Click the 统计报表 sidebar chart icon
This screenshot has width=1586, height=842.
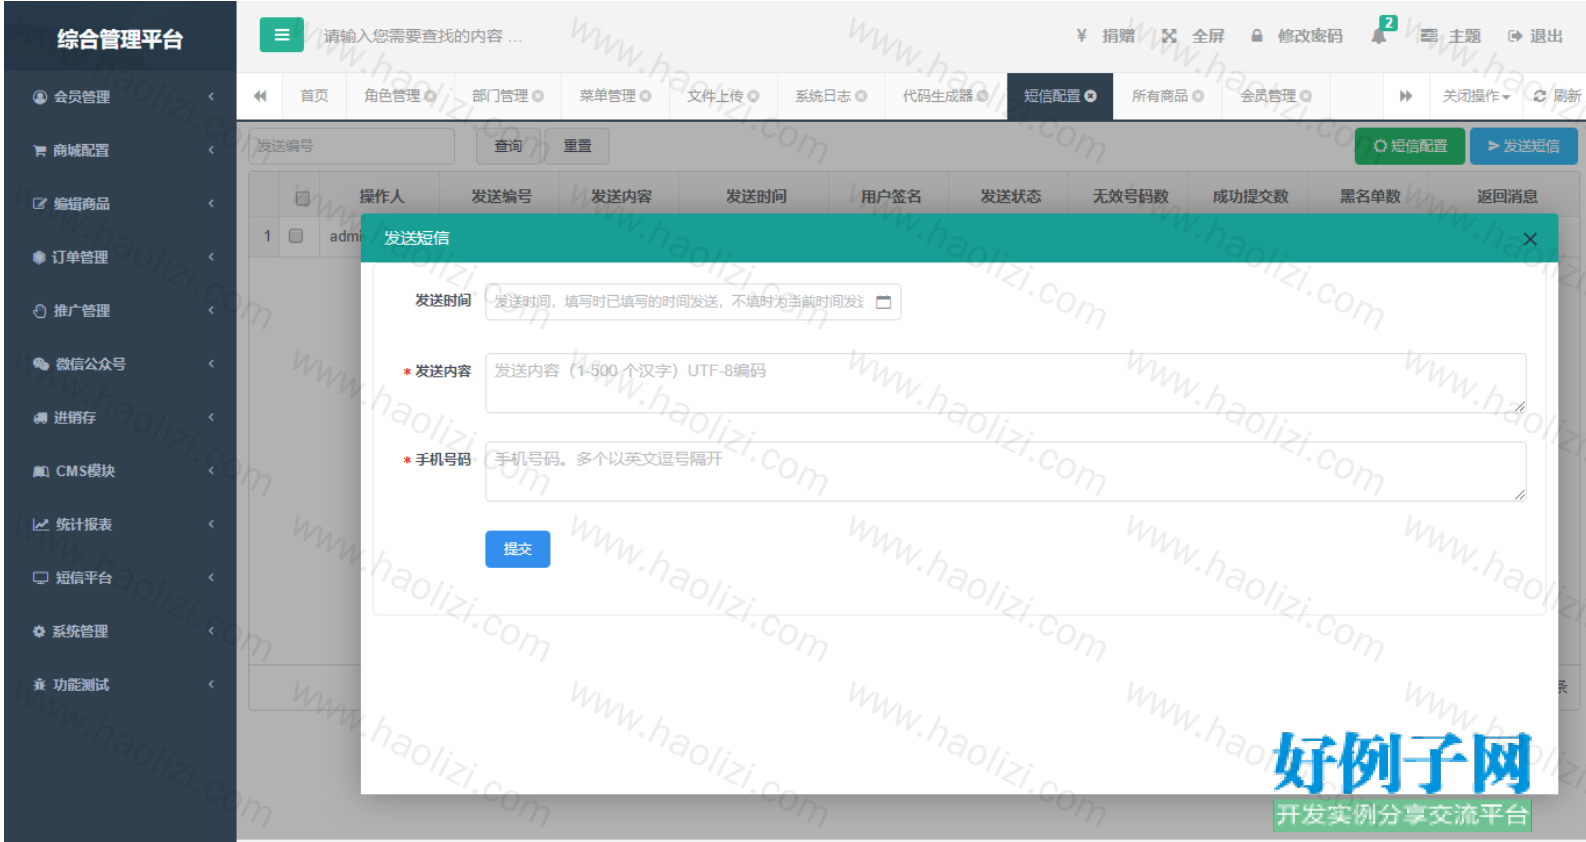(41, 524)
